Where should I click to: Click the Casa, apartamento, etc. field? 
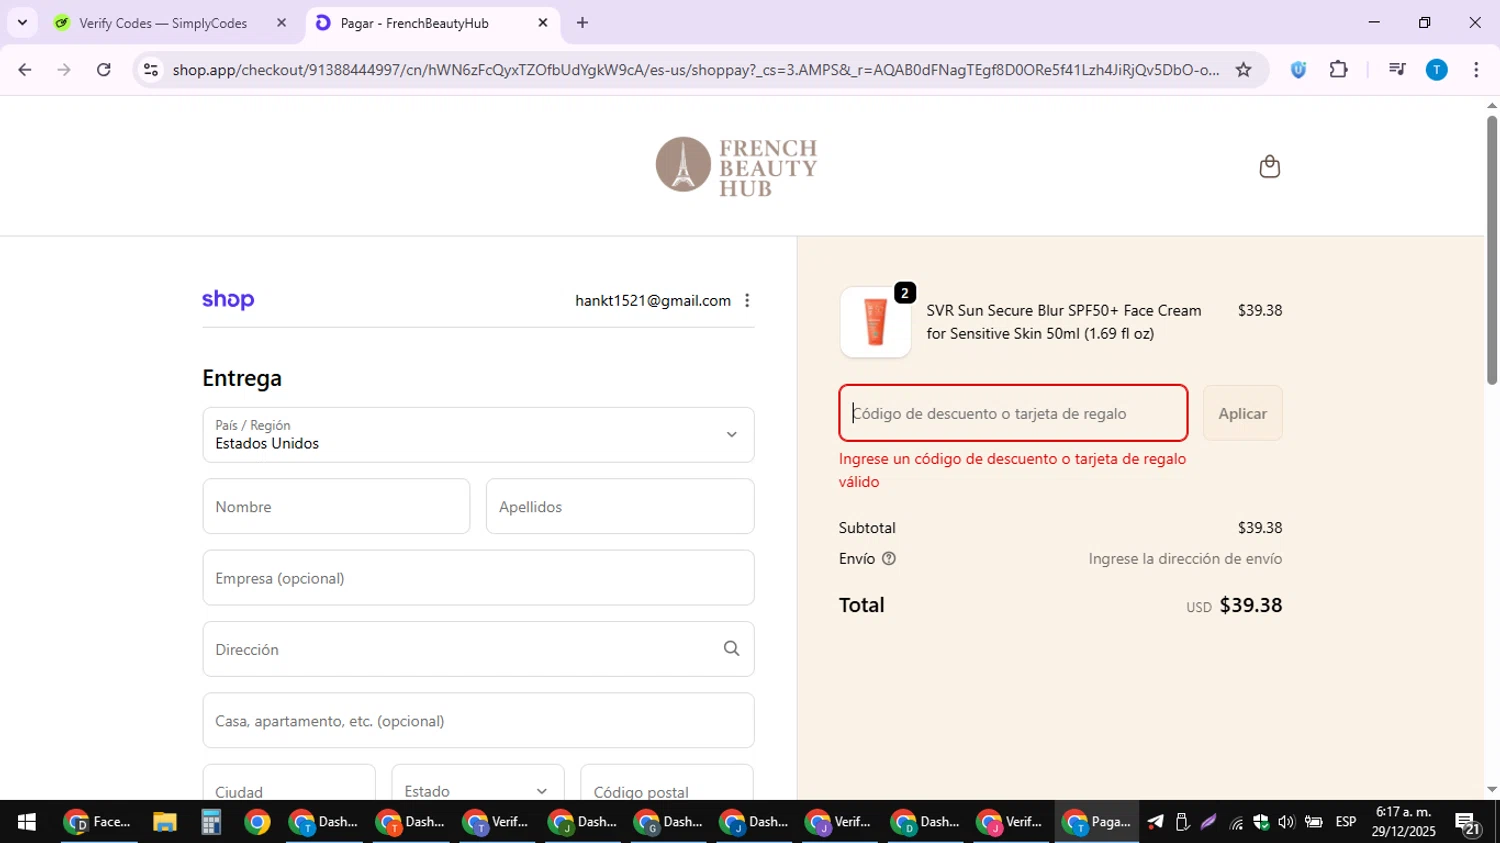478,720
